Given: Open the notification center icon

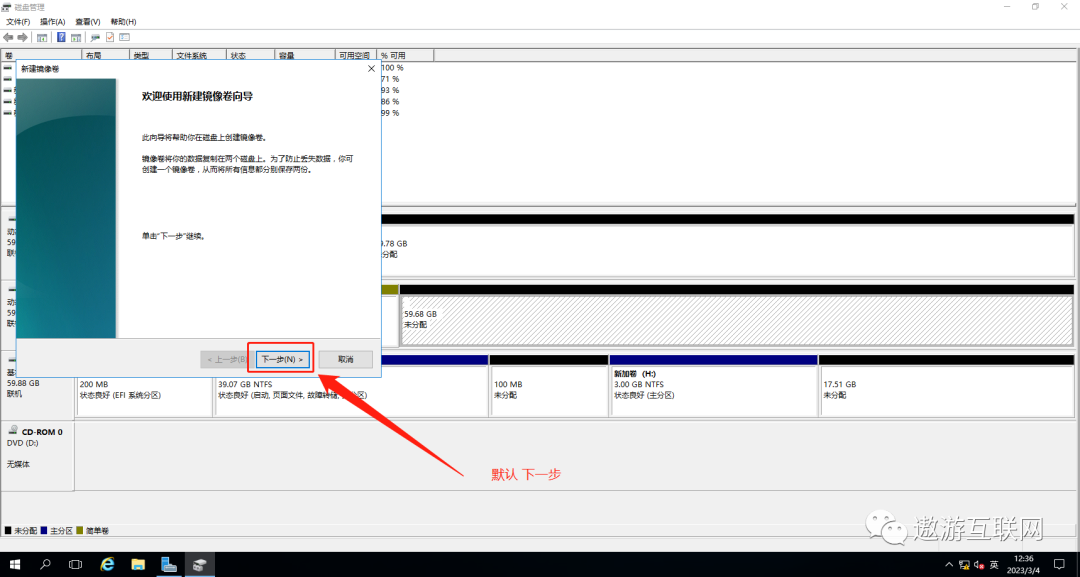Looking at the screenshot, I should tap(1059, 565).
